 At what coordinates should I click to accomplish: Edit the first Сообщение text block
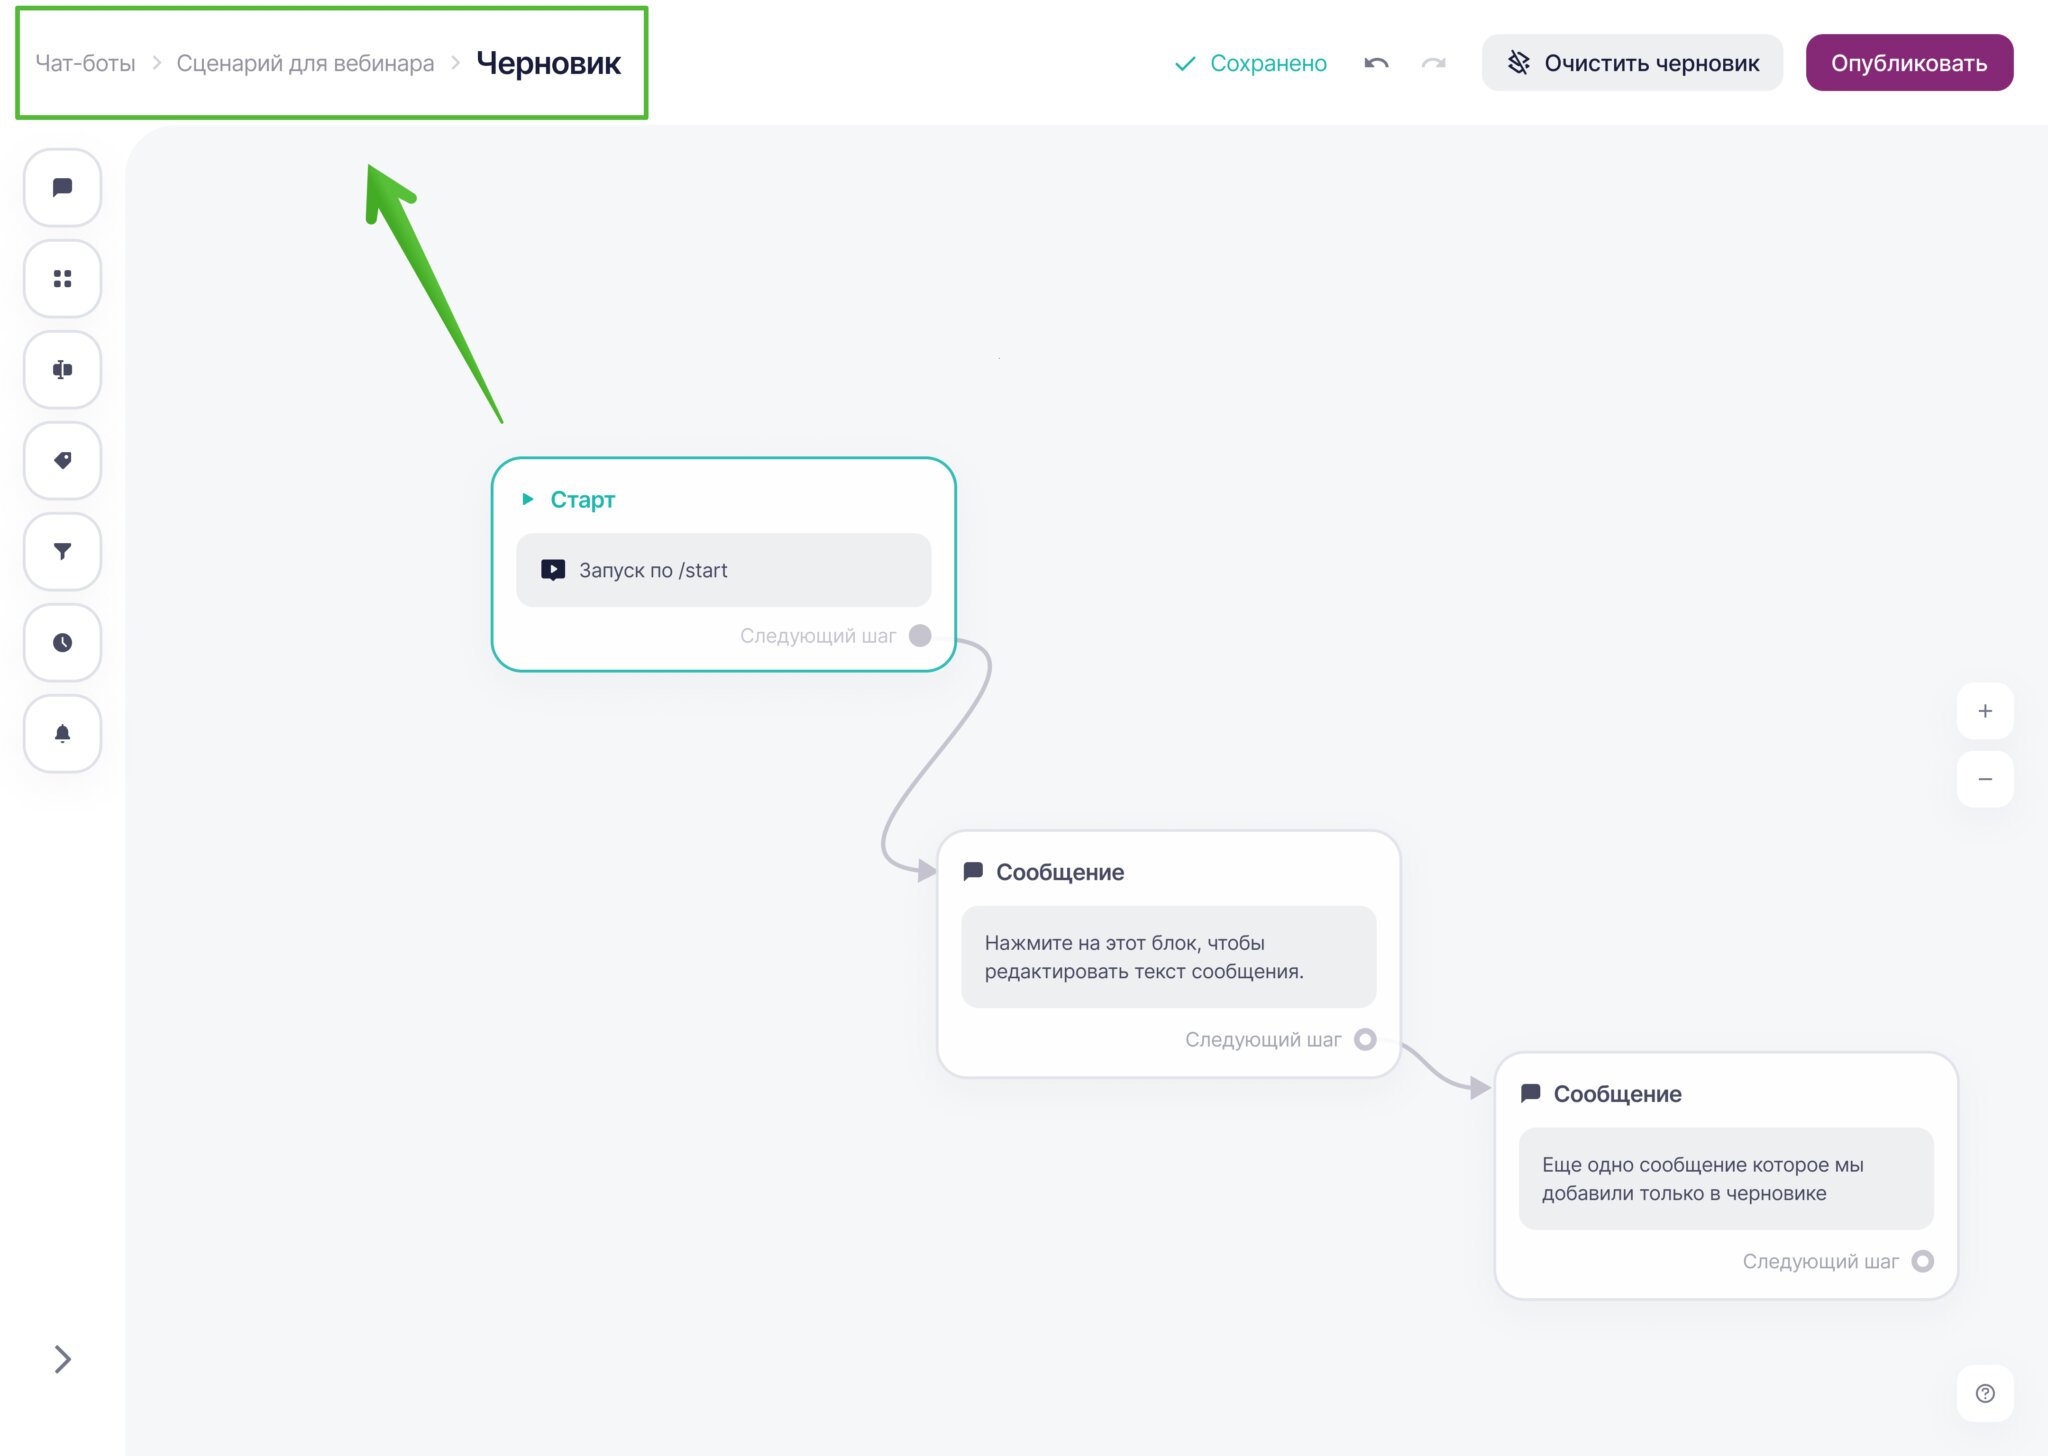click(1168, 957)
